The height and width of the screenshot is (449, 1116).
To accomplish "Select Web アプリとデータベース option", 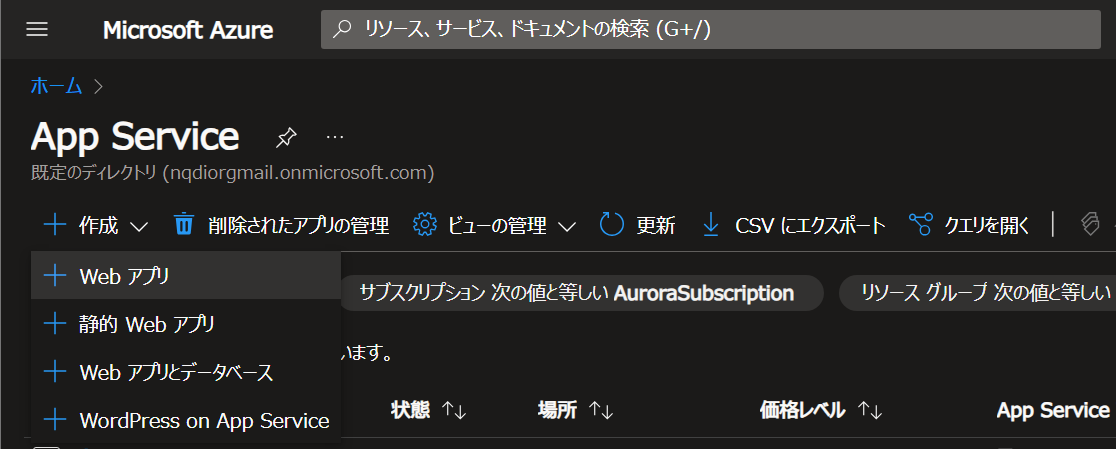I will pyautogui.click(x=176, y=372).
